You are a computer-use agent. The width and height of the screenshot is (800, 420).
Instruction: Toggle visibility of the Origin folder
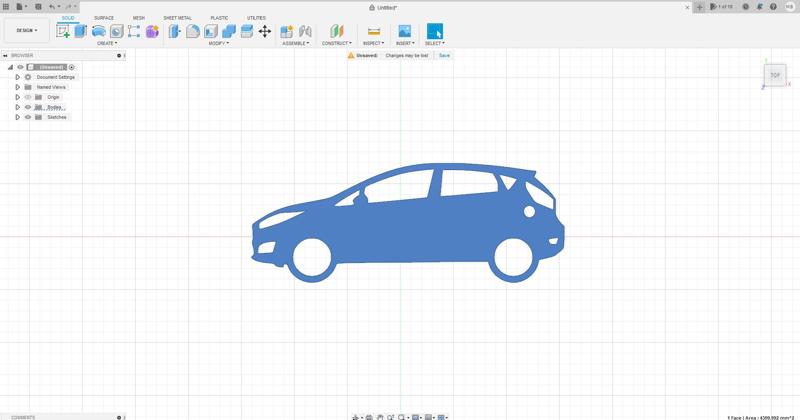tap(28, 97)
